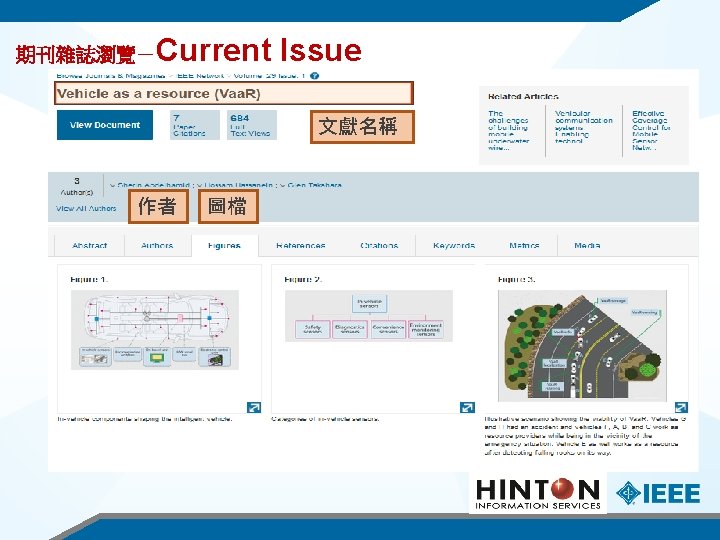Click the IEEE Network breadcrumb link
This screenshot has height=540, width=720.
[200, 76]
